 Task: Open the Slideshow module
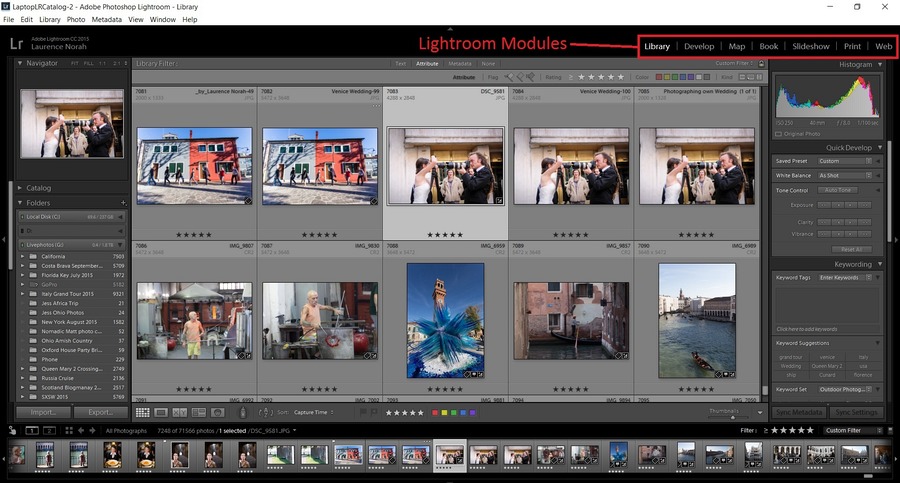[810, 47]
